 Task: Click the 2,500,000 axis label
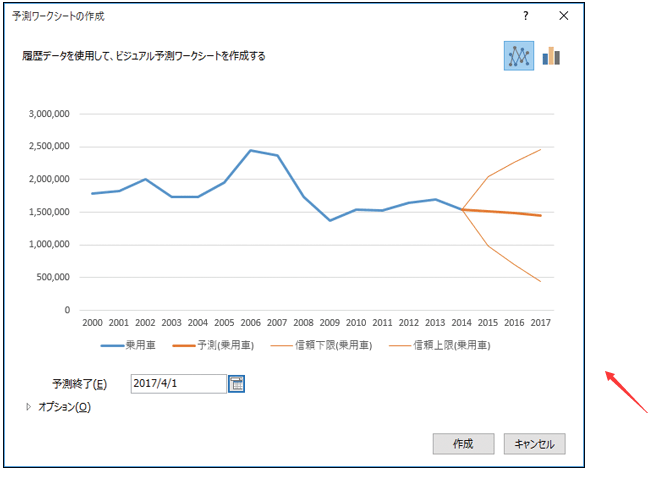point(49,146)
